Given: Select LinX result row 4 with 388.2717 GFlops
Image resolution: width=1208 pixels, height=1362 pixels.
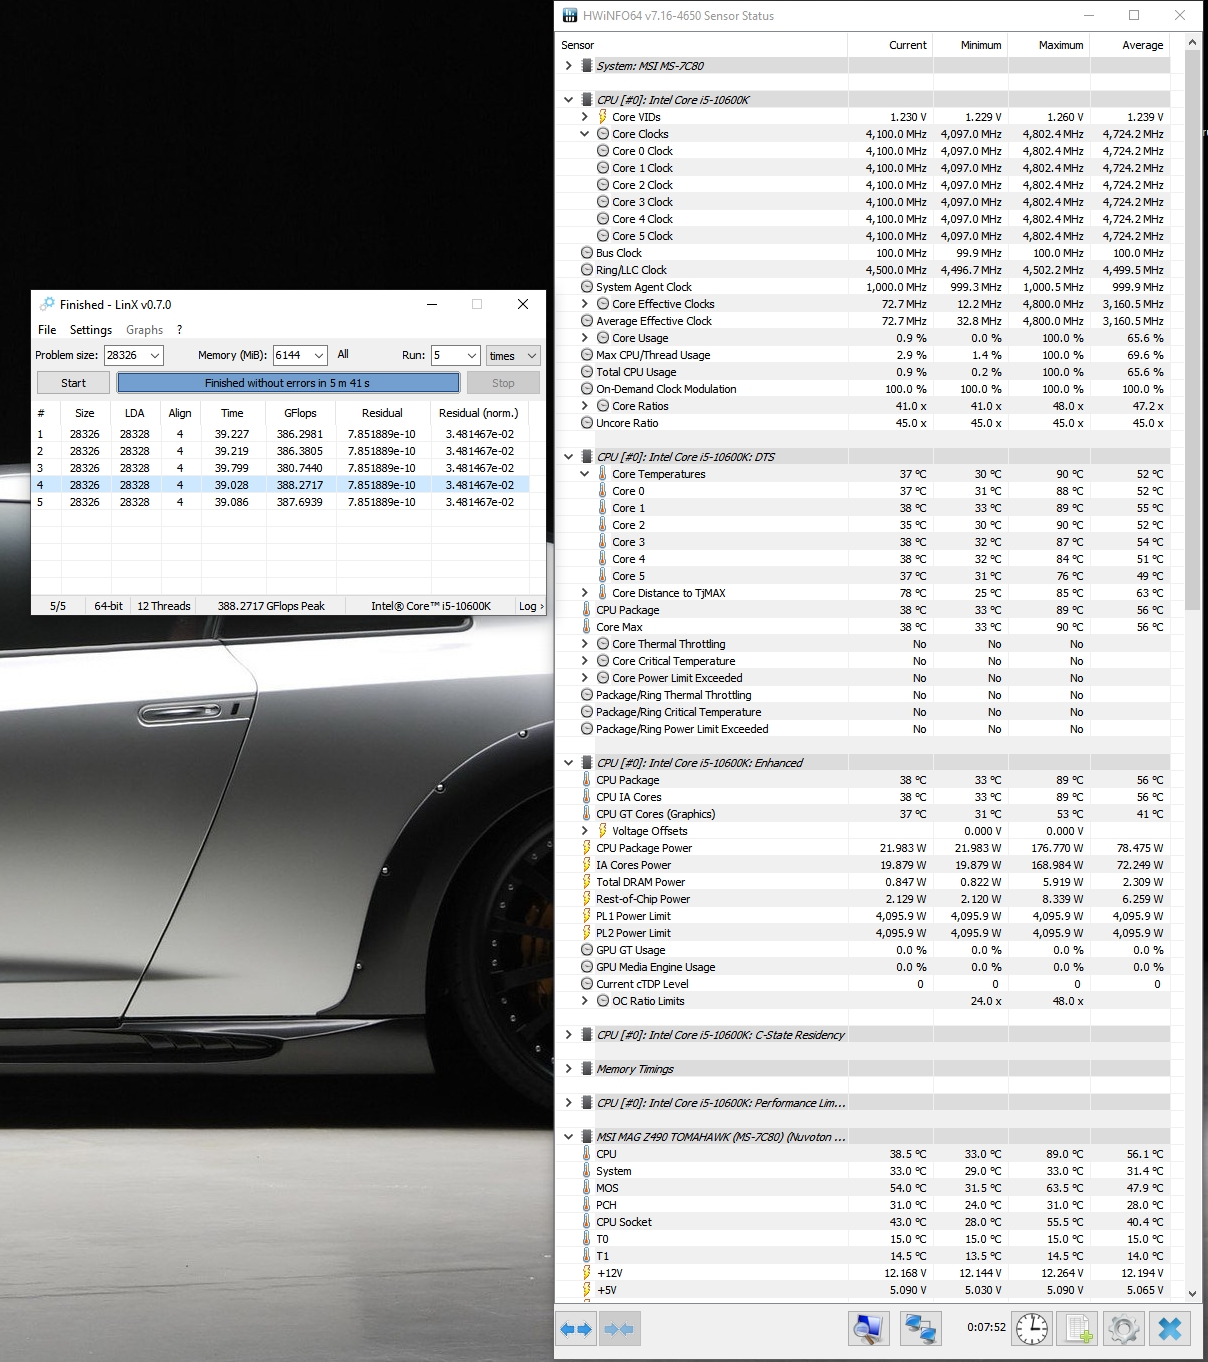Looking at the screenshot, I should pyautogui.click(x=281, y=485).
